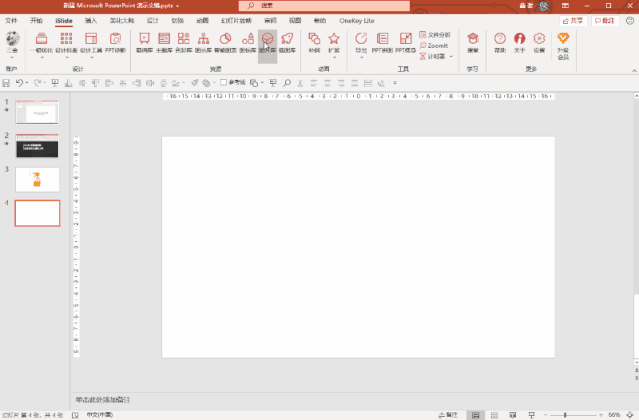
Task: Open the 文件分析 file analysis tool
Action: [435, 35]
